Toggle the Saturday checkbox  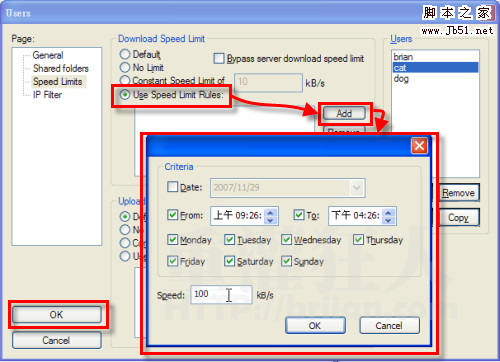(229, 261)
